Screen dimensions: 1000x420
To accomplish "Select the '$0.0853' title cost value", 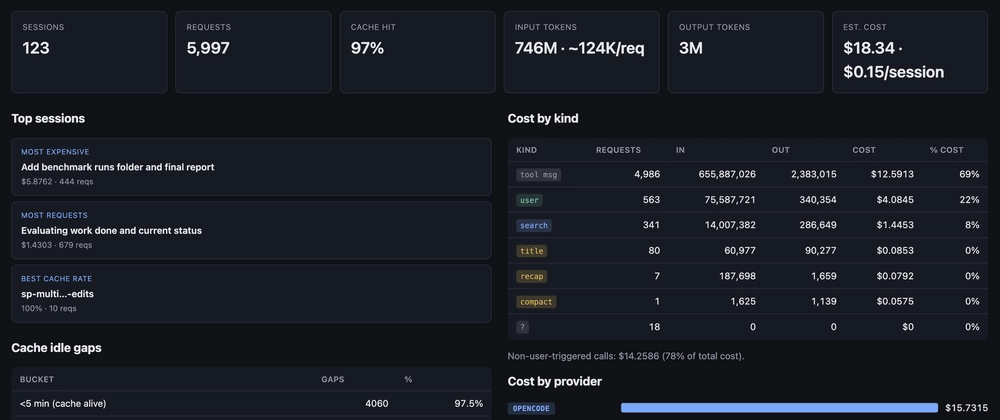I will pyautogui.click(x=895, y=251).
